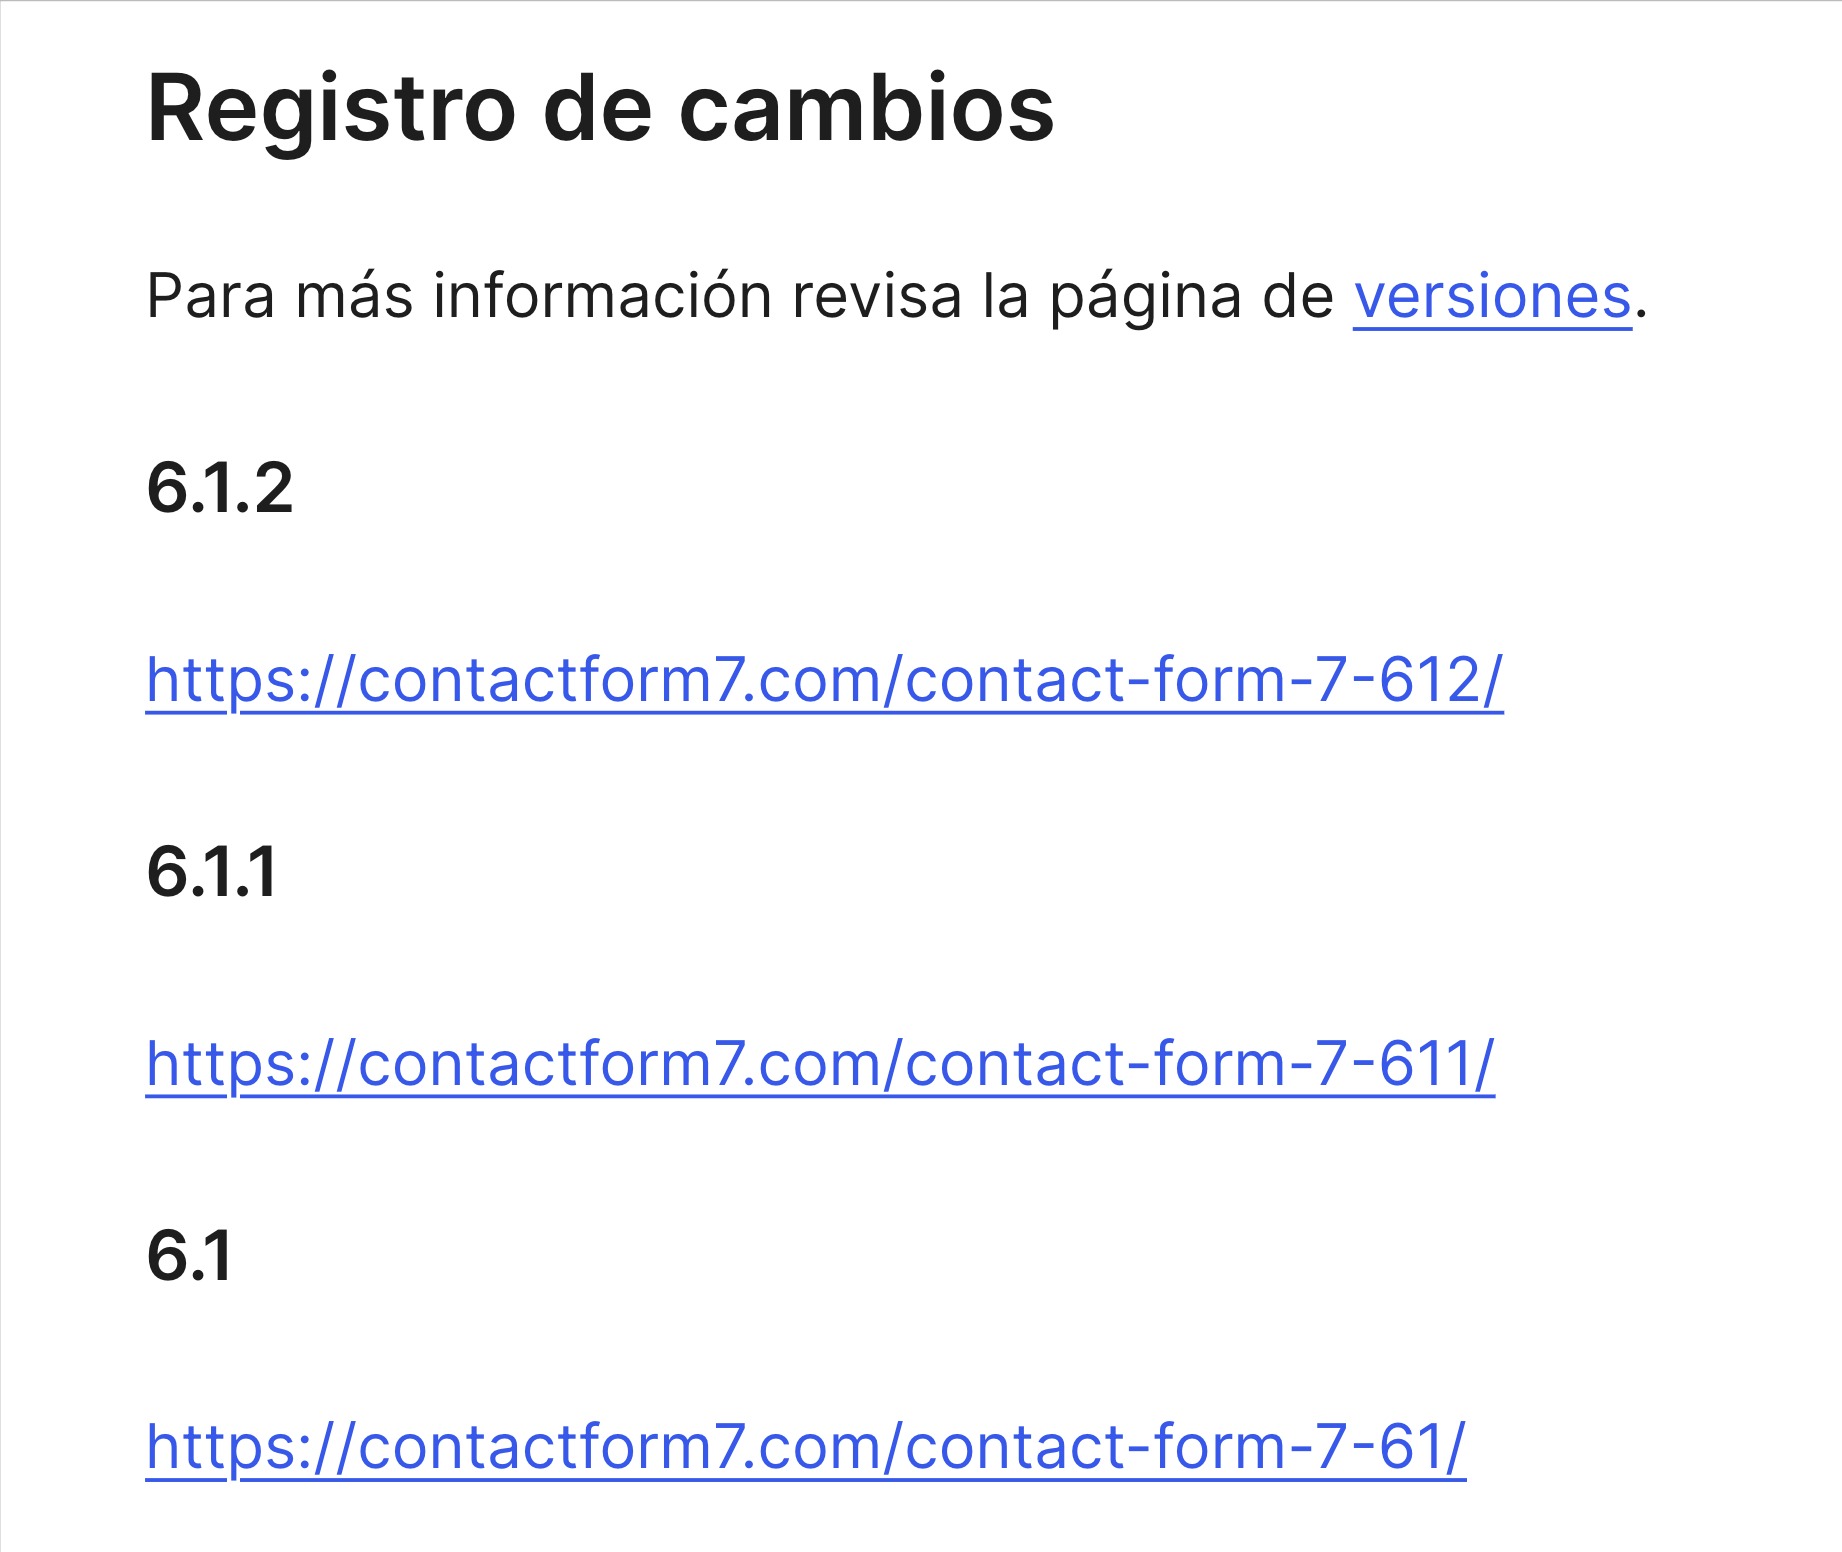
Task: Click the word de before versiones
Action: [1298, 297]
